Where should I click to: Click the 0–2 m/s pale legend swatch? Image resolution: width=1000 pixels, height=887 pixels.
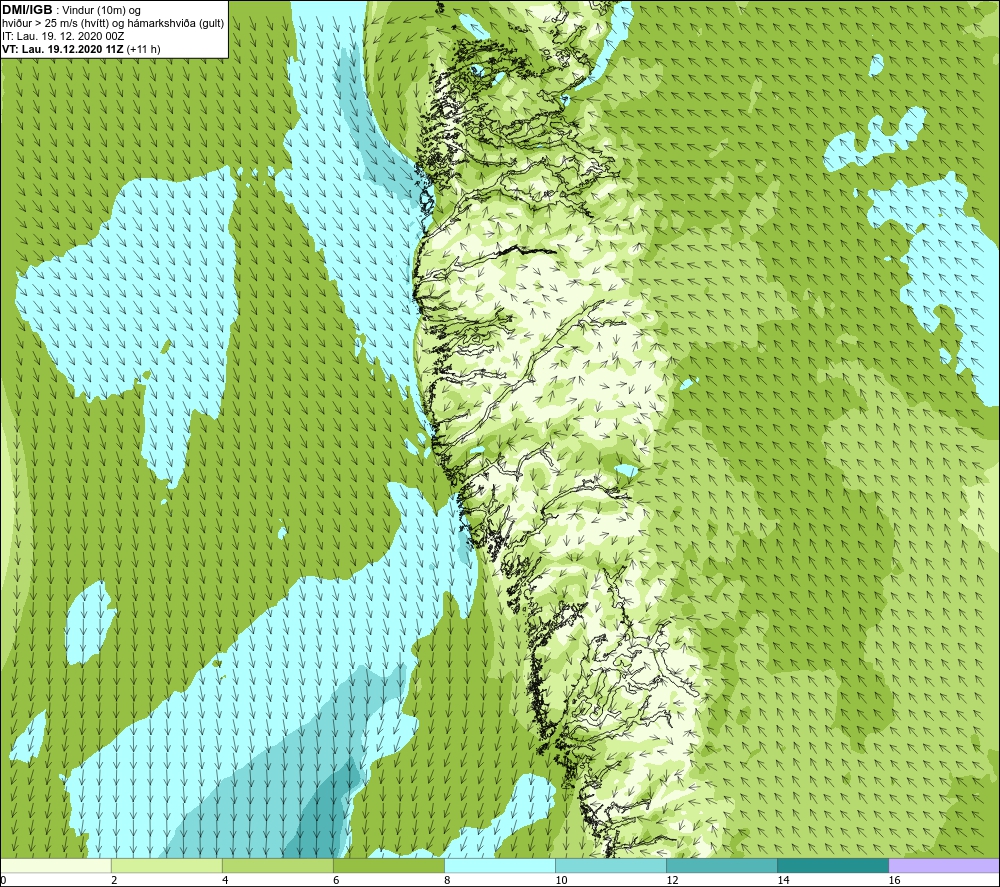coord(56,866)
